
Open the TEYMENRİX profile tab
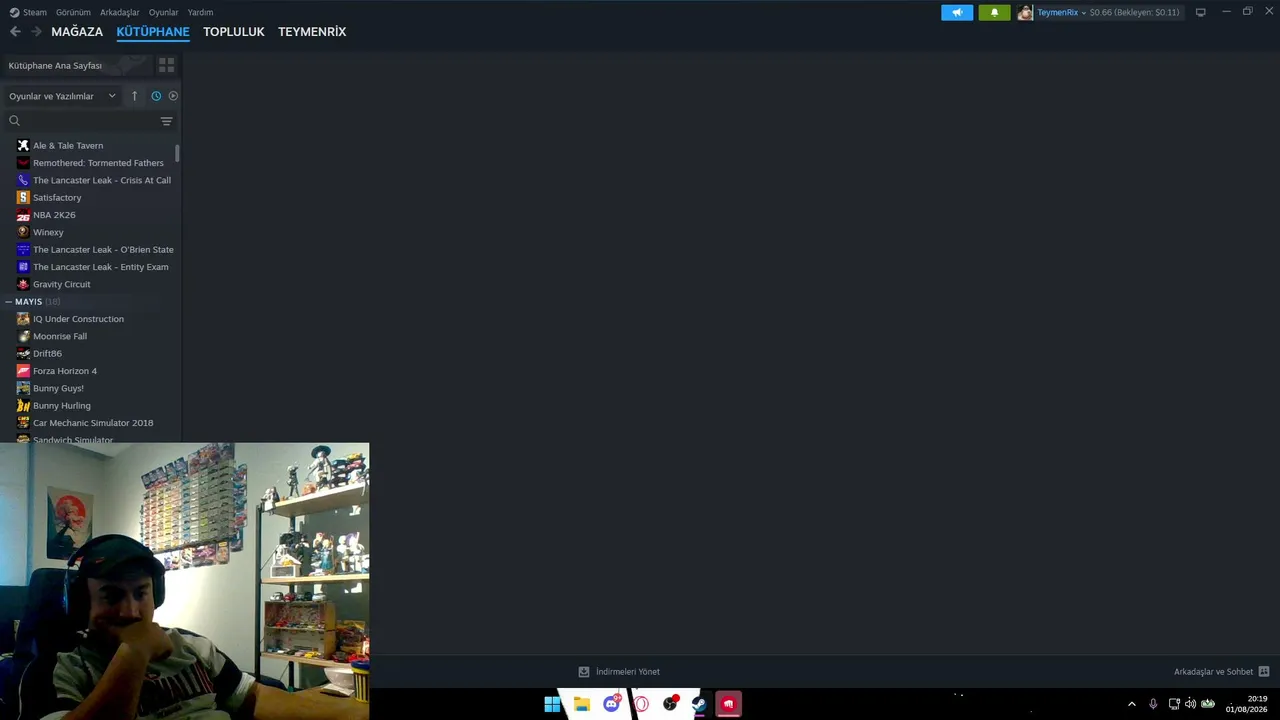click(x=312, y=32)
